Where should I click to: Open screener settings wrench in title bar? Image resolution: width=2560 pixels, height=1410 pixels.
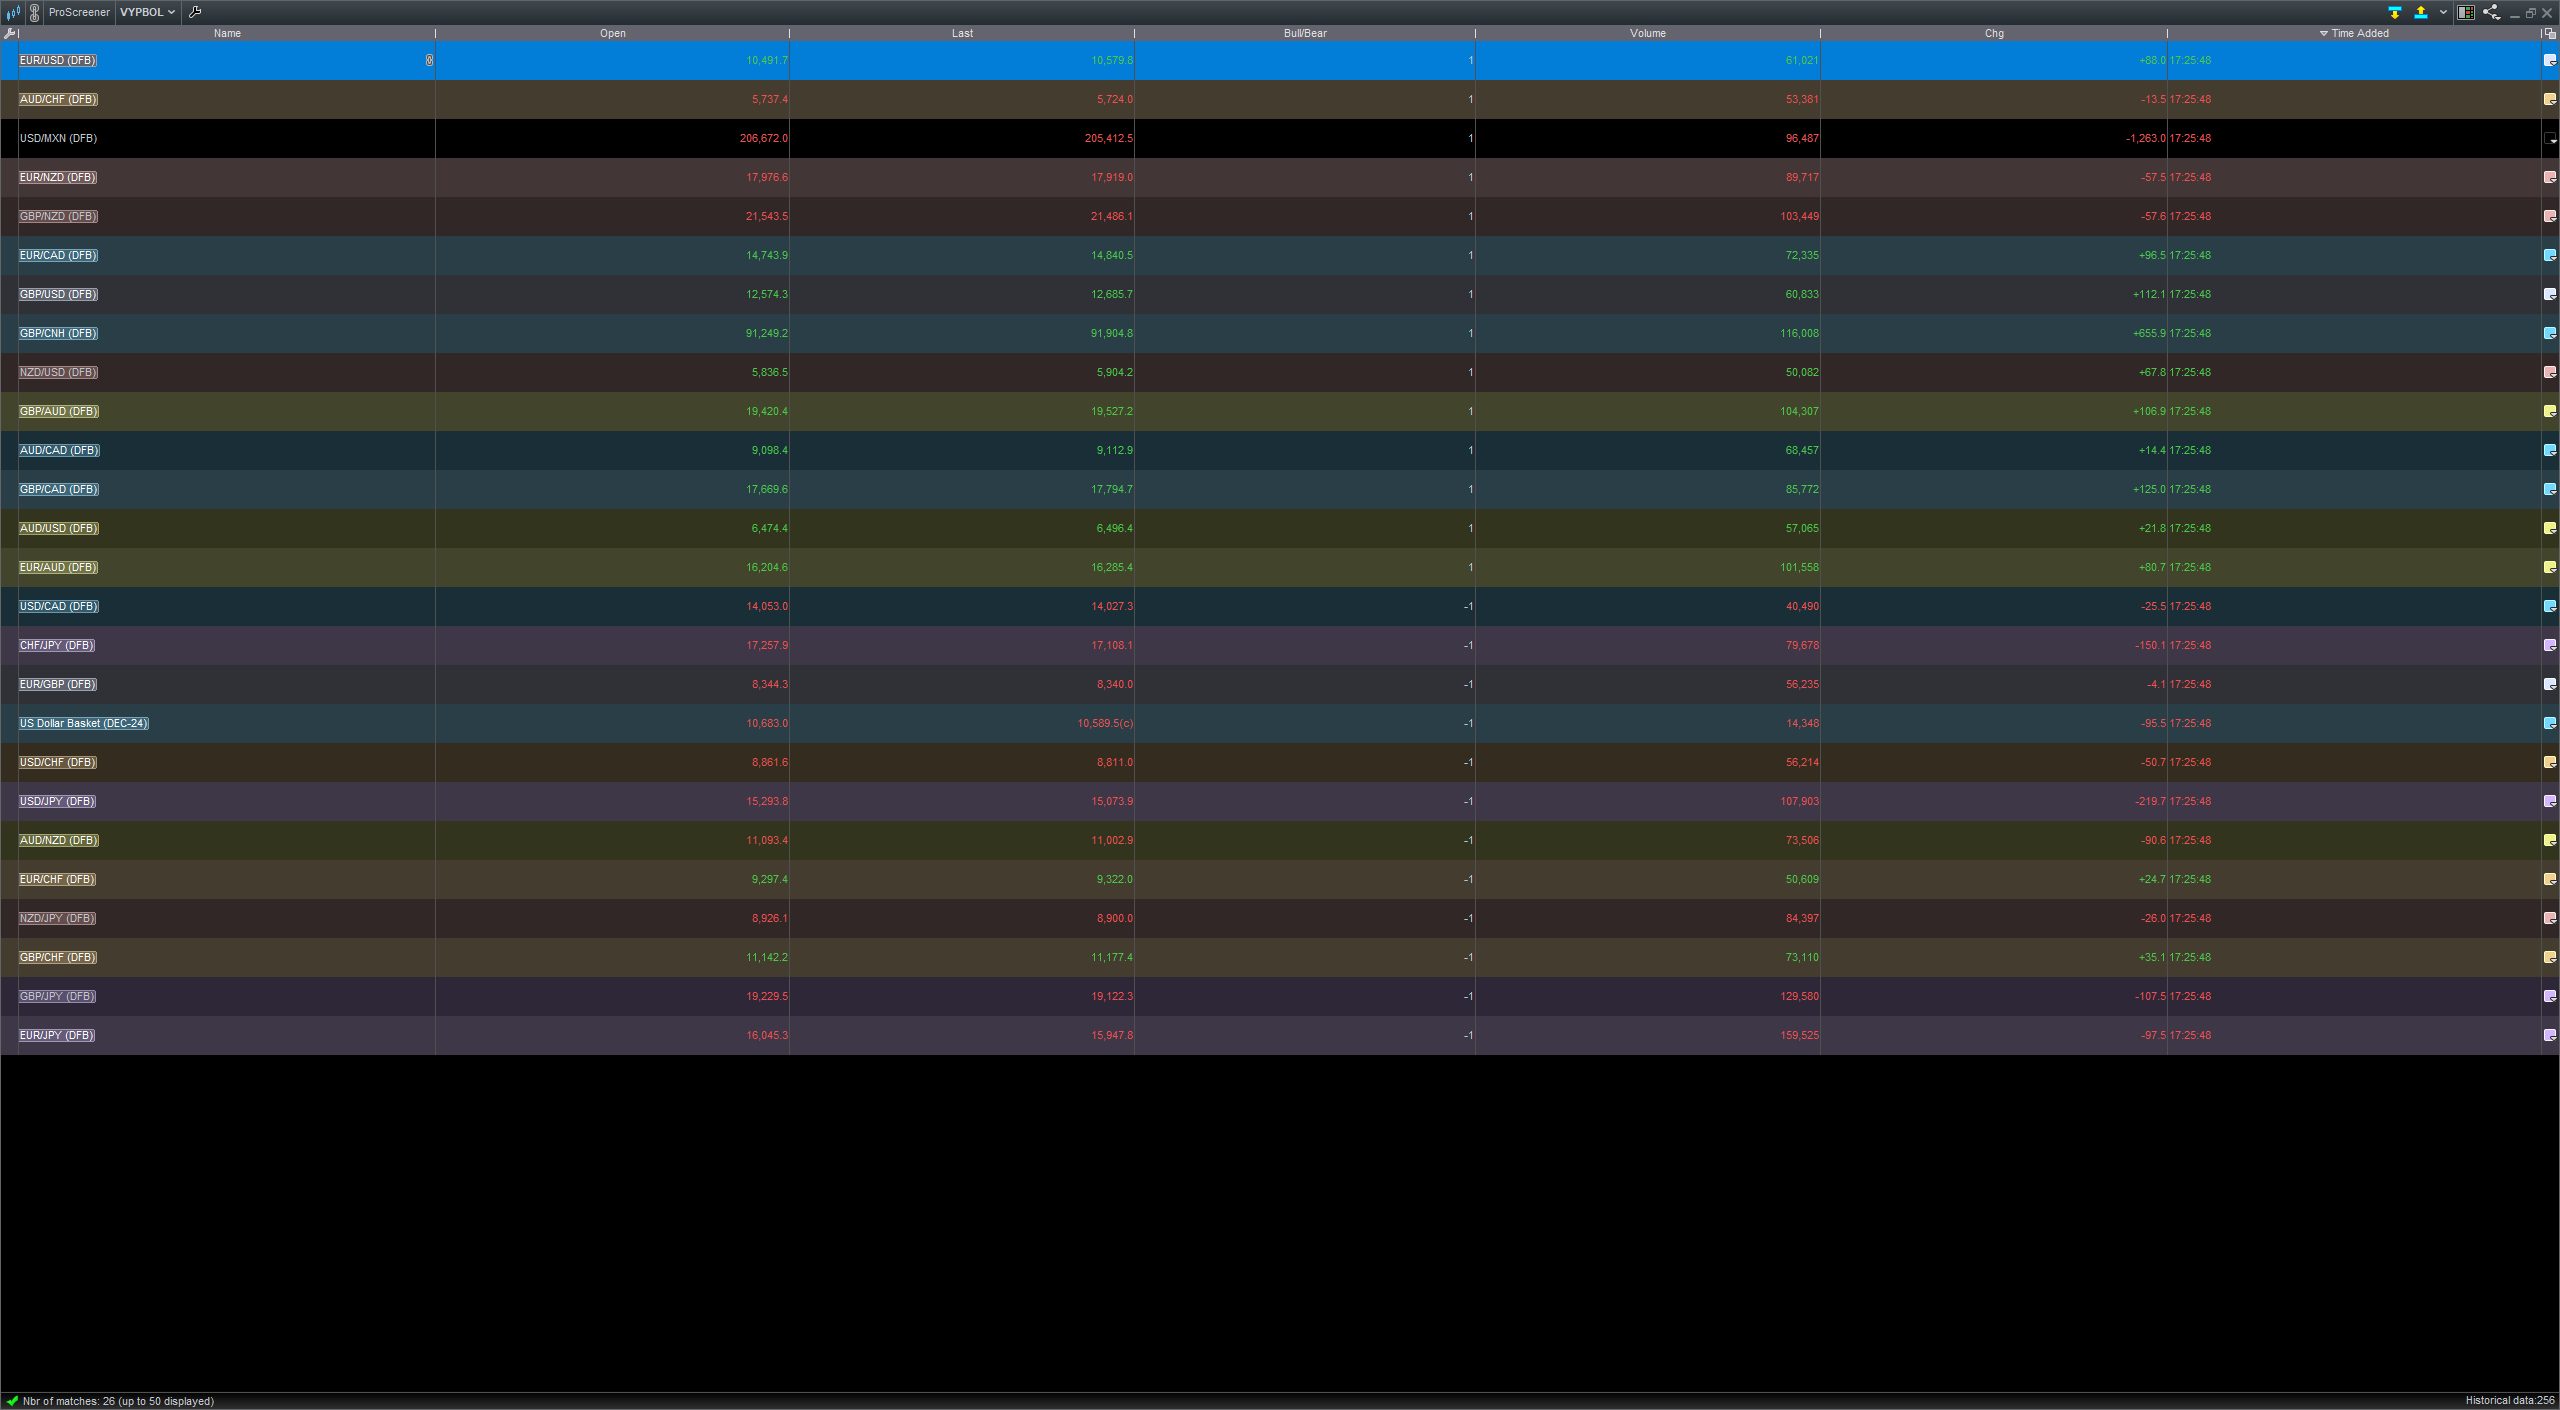(x=195, y=12)
